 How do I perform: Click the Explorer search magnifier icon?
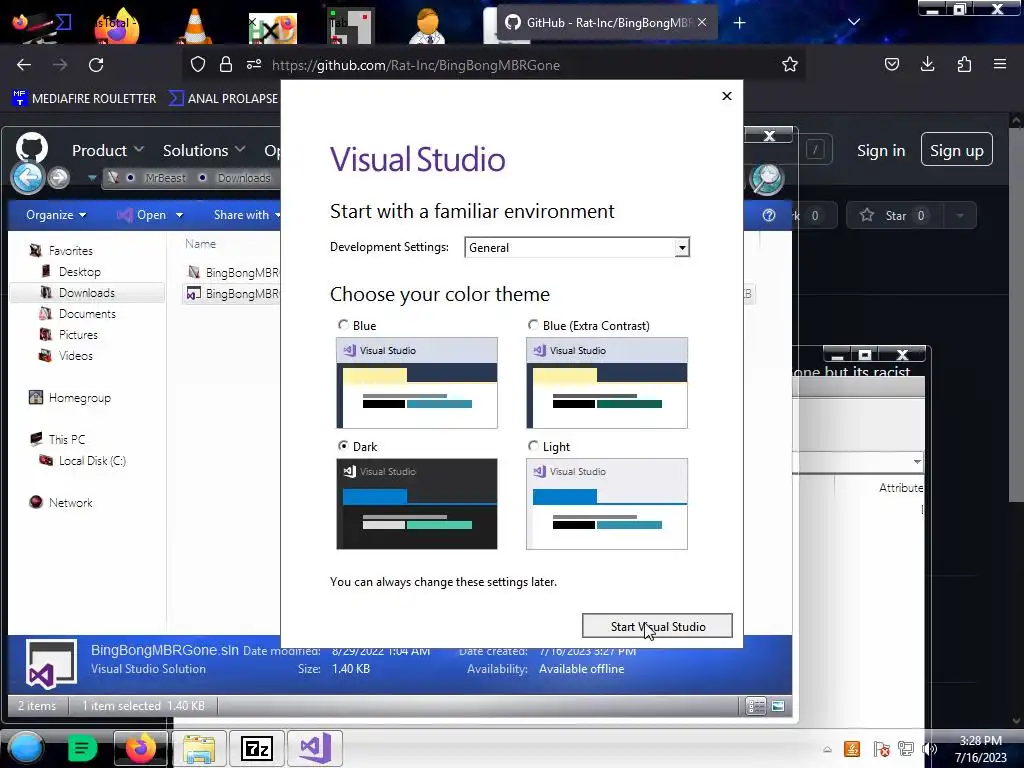click(x=766, y=178)
